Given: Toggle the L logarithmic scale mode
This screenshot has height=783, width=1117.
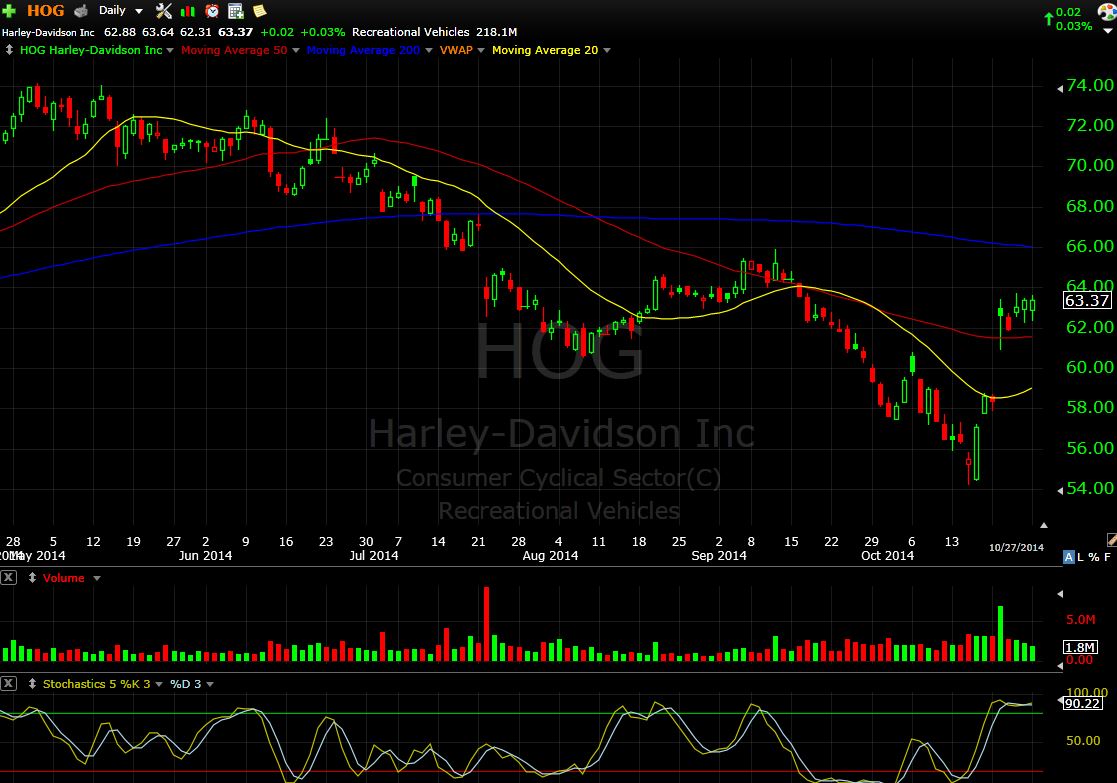Looking at the screenshot, I should 1081,557.
